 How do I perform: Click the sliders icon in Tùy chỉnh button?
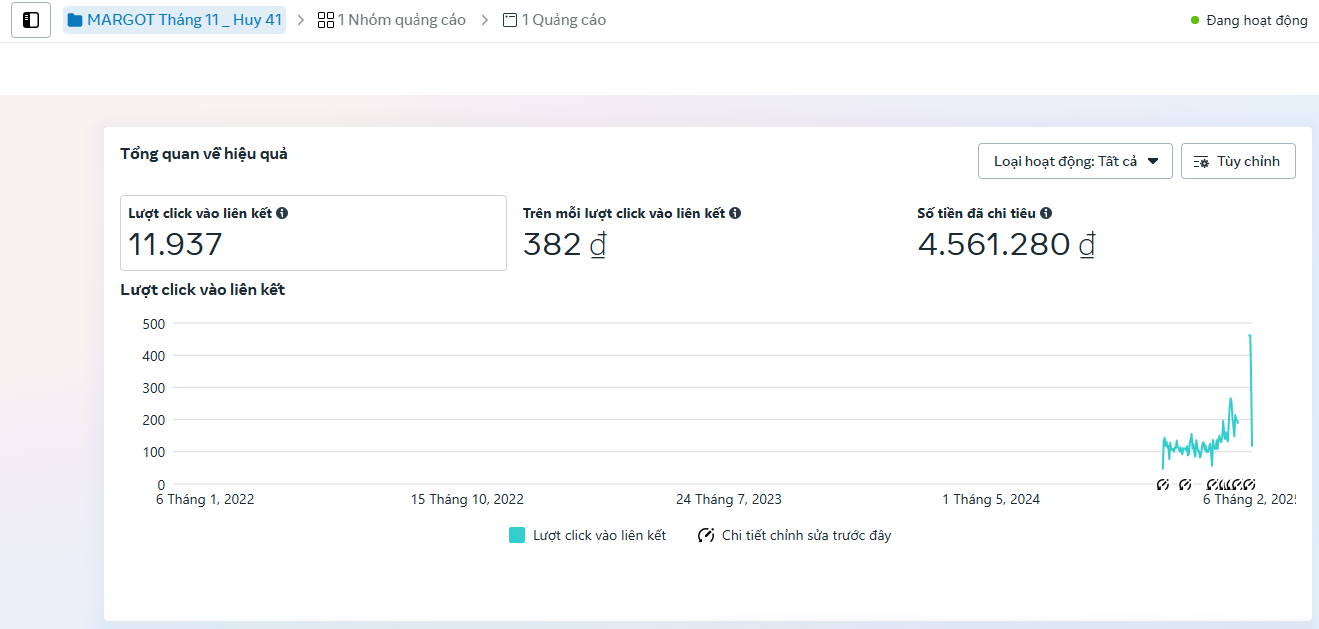pyautogui.click(x=1202, y=161)
